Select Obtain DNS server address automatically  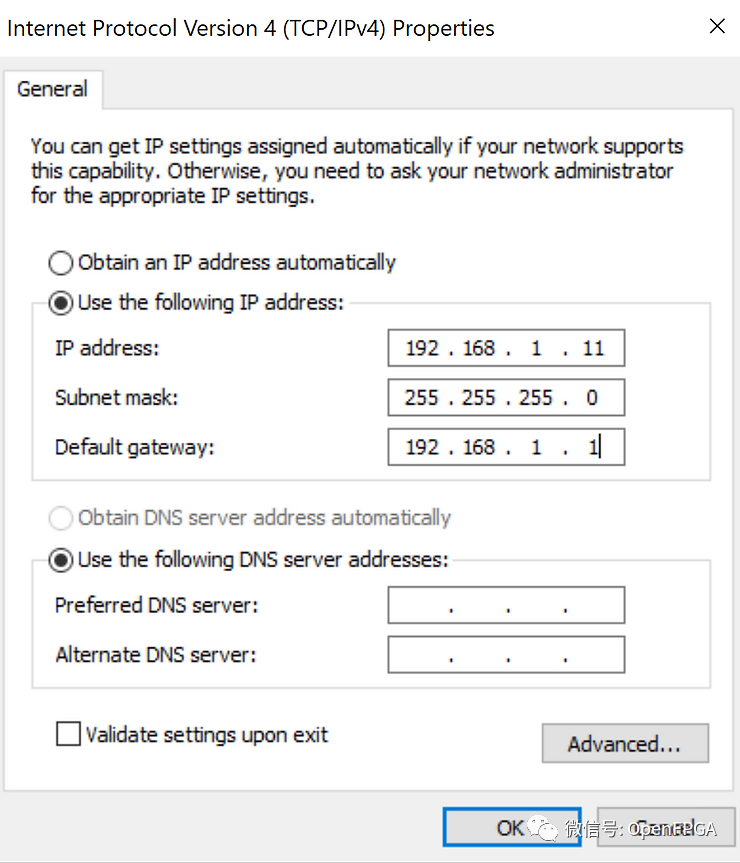[60, 518]
